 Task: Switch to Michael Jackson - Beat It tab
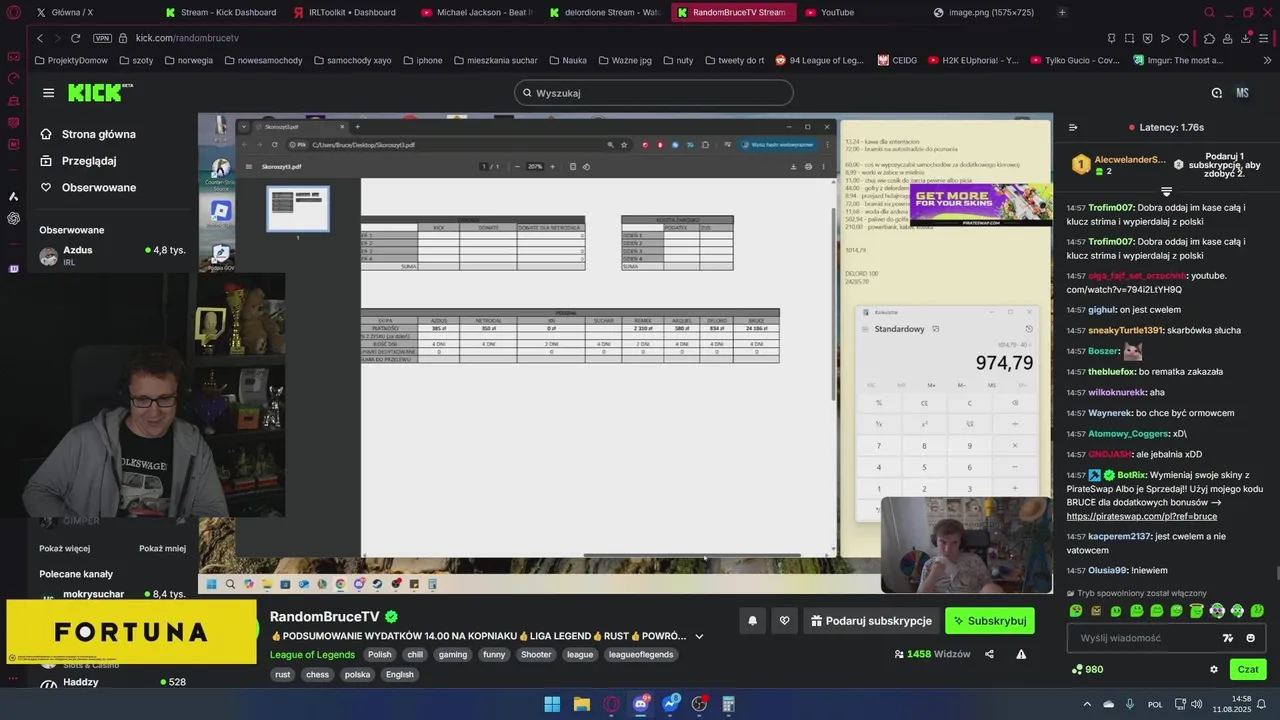point(477,12)
